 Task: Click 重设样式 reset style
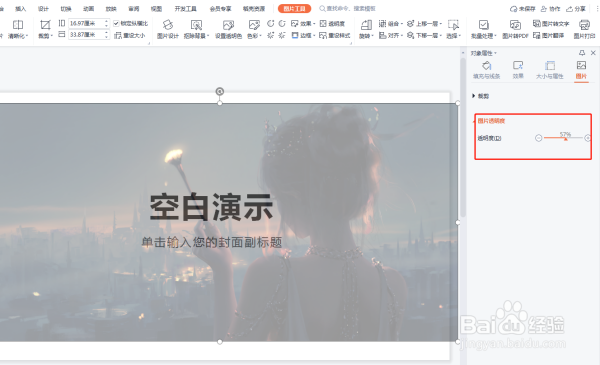click(x=335, y=36)
